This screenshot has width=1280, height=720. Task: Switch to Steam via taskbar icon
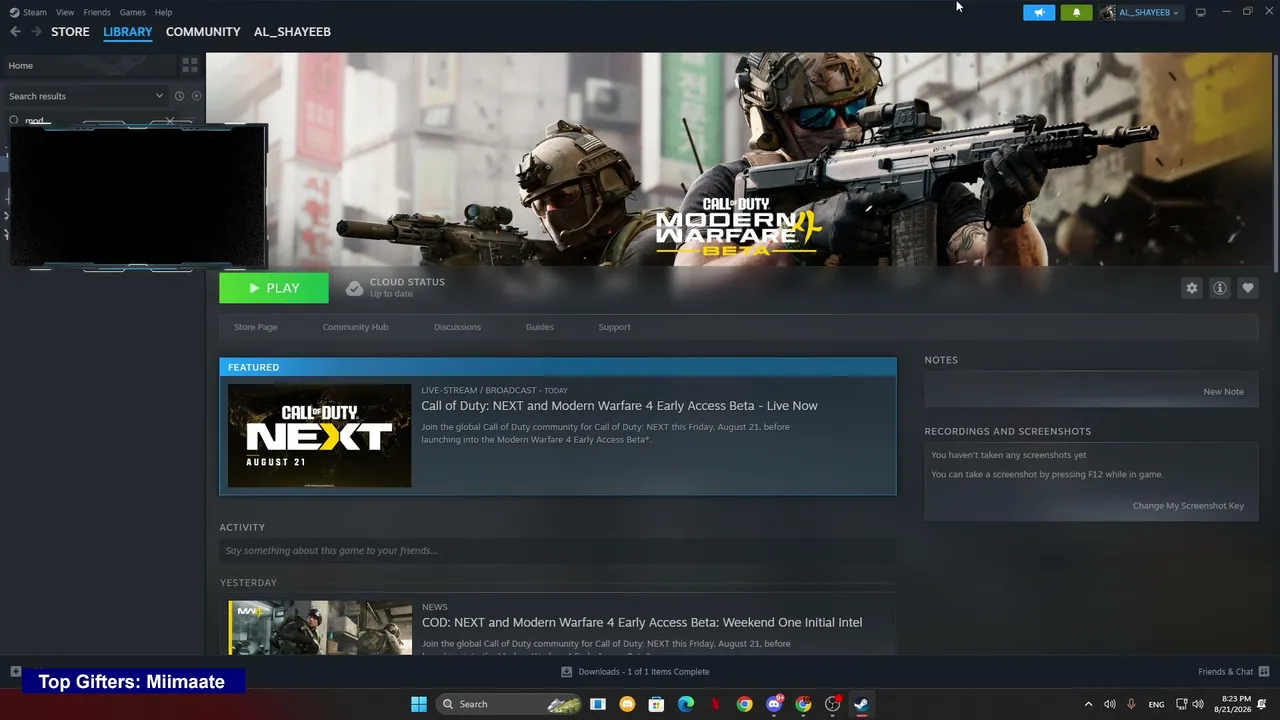861,704
